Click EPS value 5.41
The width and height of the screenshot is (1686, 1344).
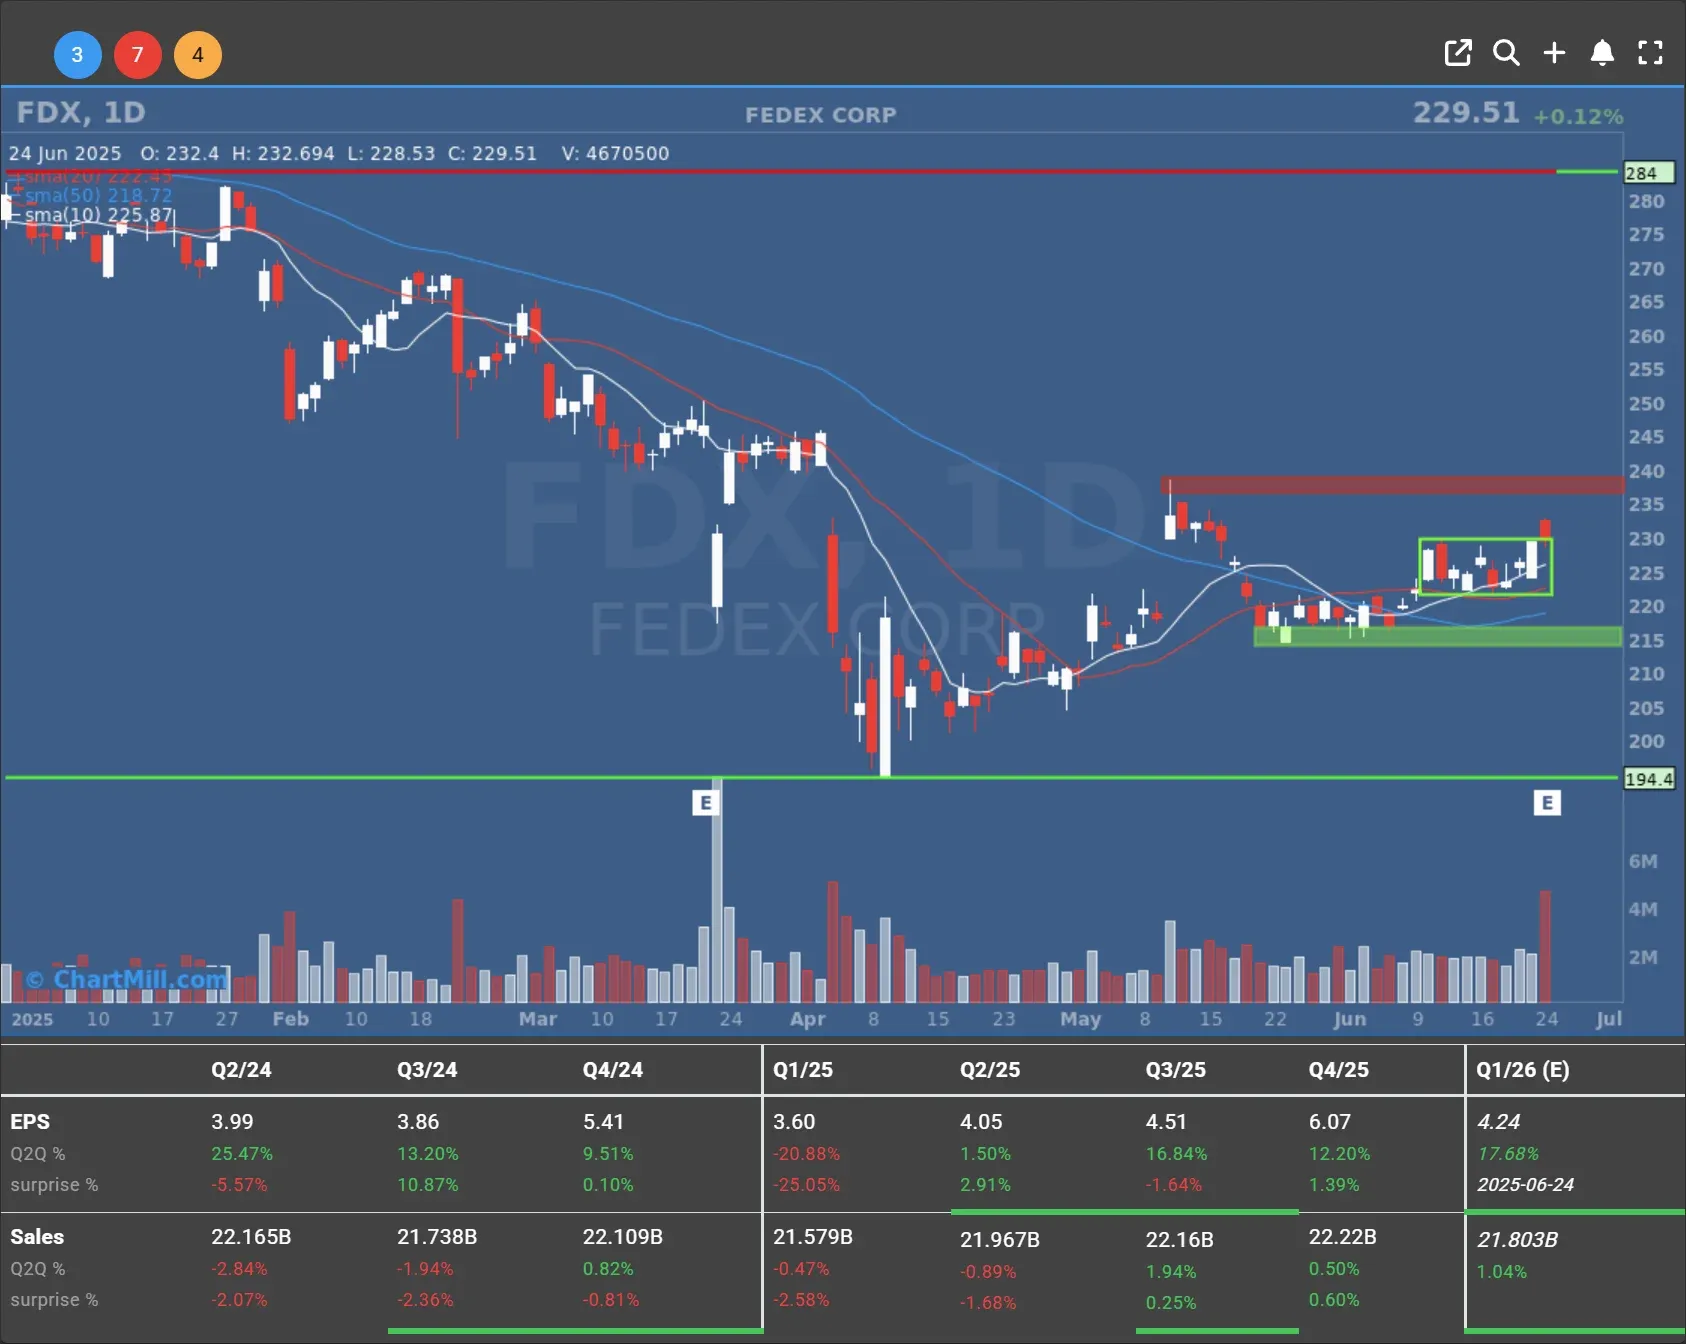[x=603, y=1122]
